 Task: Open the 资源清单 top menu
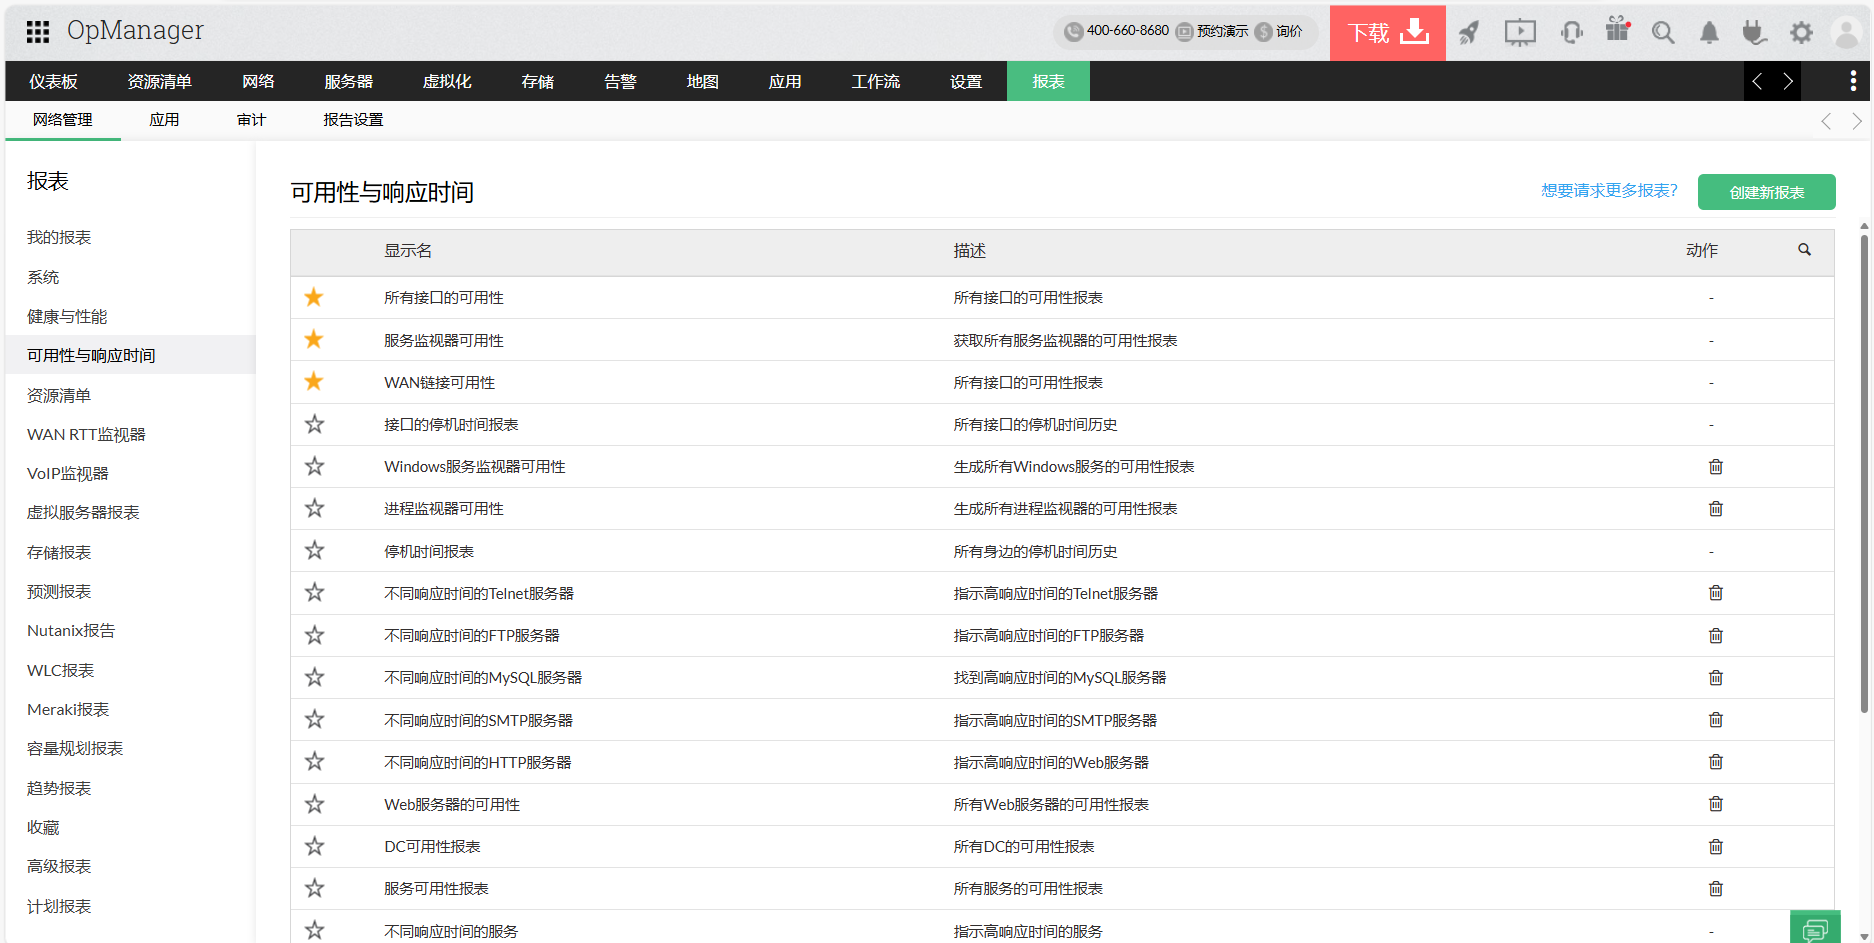point(160,82)
